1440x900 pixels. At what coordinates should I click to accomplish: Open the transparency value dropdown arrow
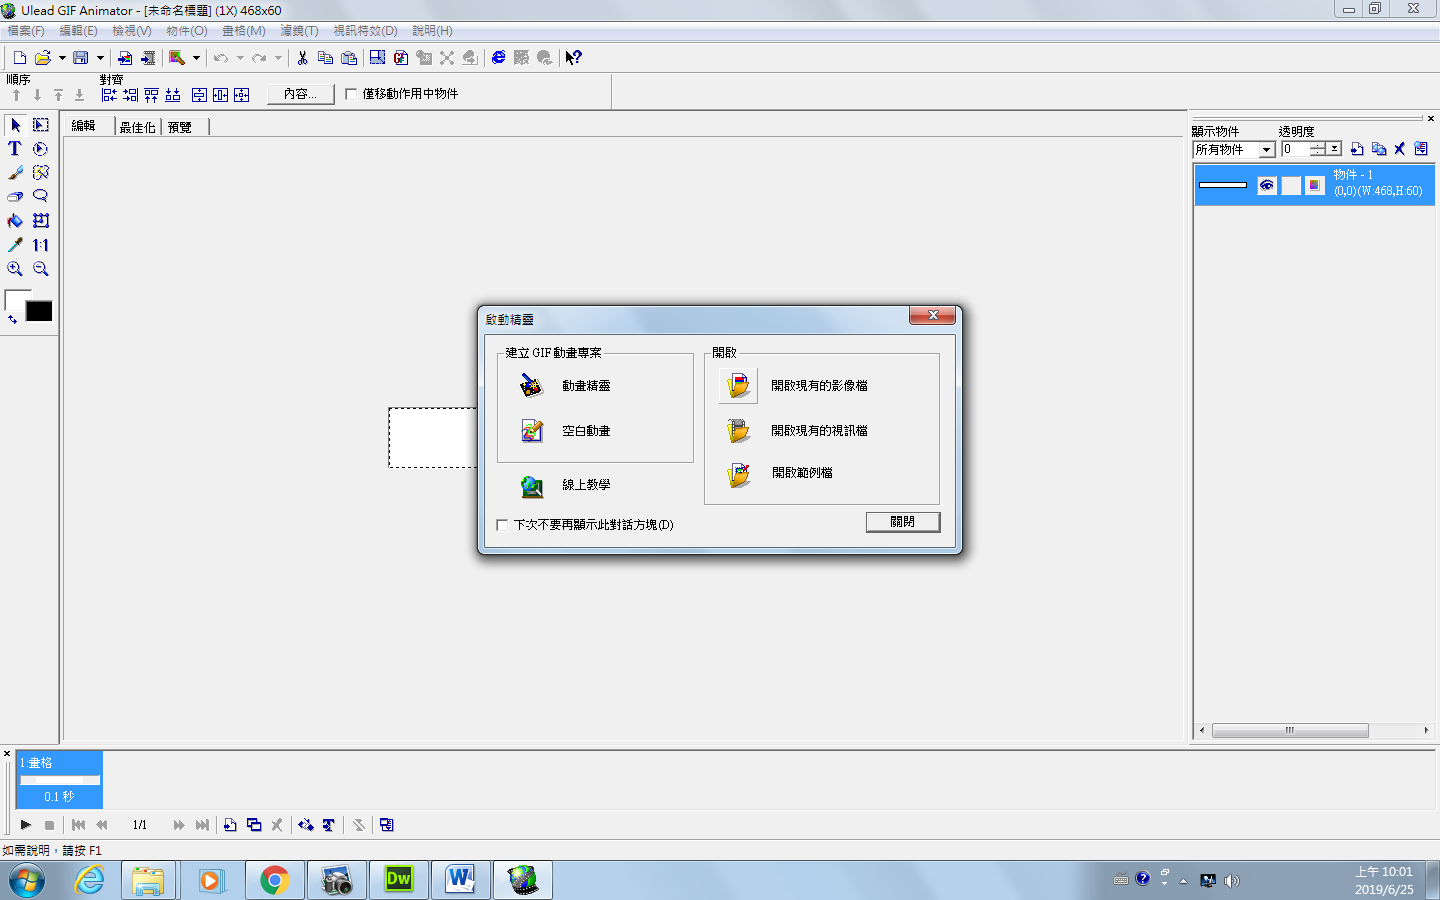[1334, 149]
